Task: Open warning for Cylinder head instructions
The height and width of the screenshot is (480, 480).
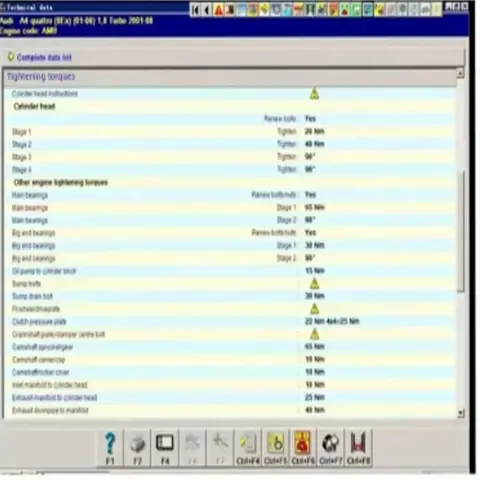Action: [x=314, y=94]
